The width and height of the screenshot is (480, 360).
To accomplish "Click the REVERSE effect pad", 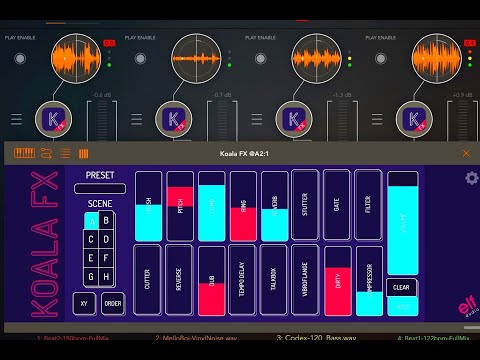I will [x=179, y=279].
